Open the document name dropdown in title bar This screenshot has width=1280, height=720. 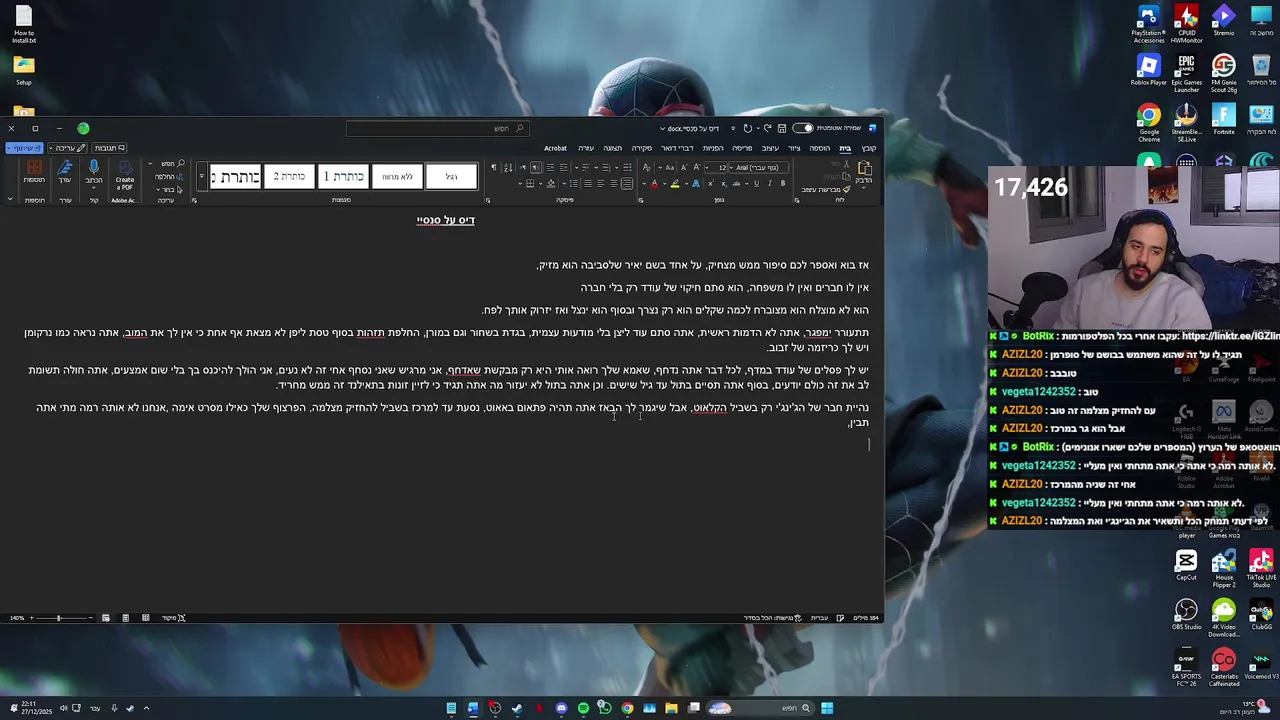662,128
